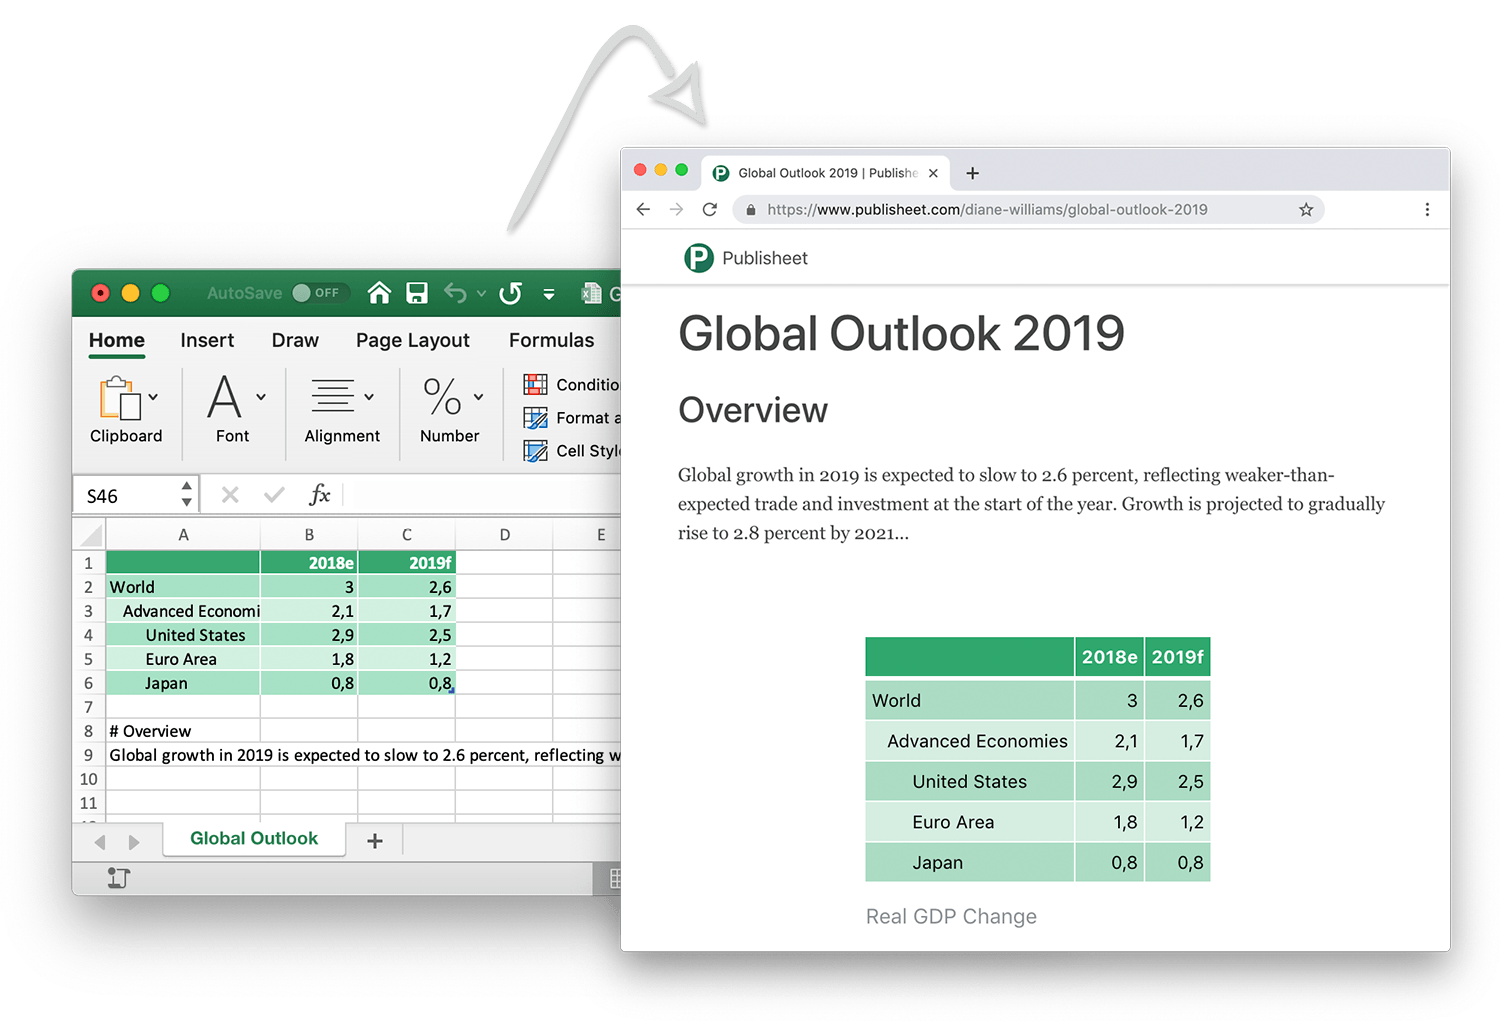Reload the browser page
This screenshot has width=1500, height=1021.
click(710, 209)
